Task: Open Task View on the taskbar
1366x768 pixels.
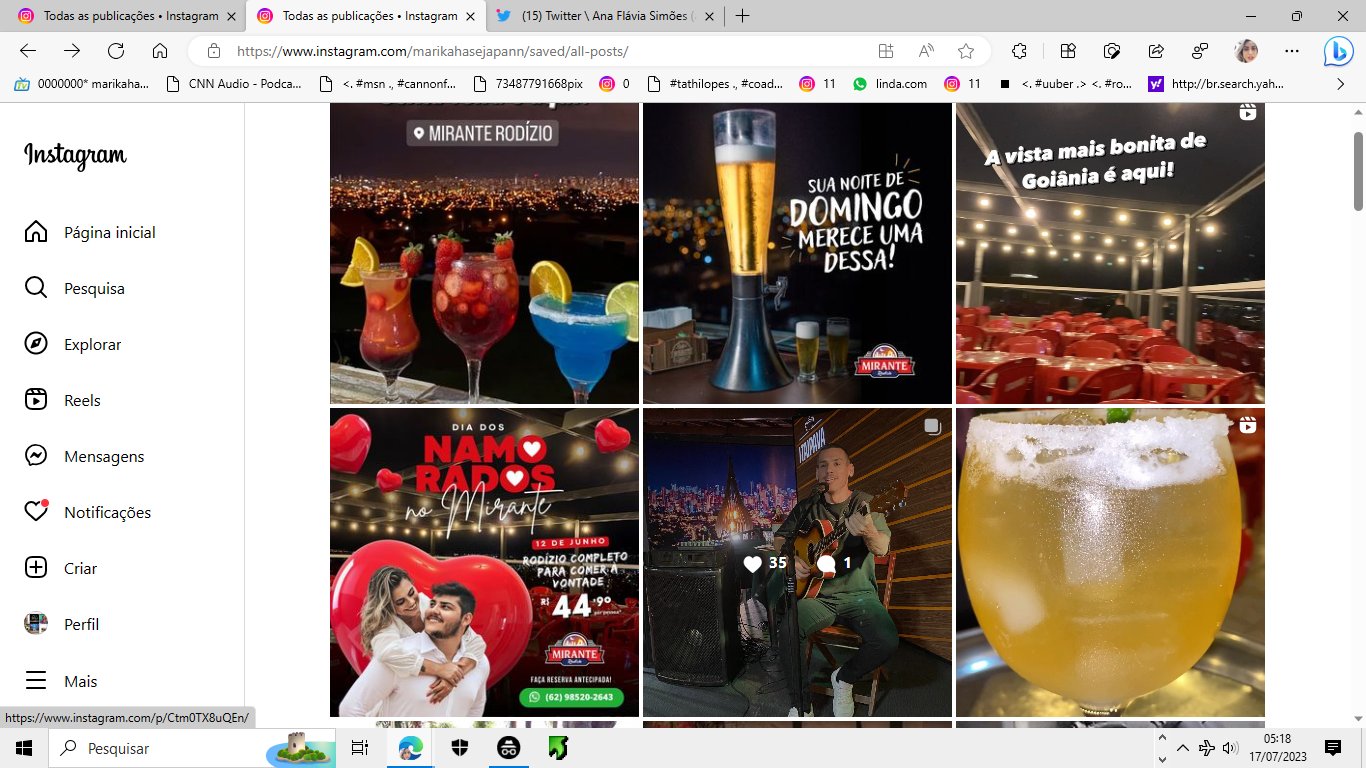Action: point(360,748)
